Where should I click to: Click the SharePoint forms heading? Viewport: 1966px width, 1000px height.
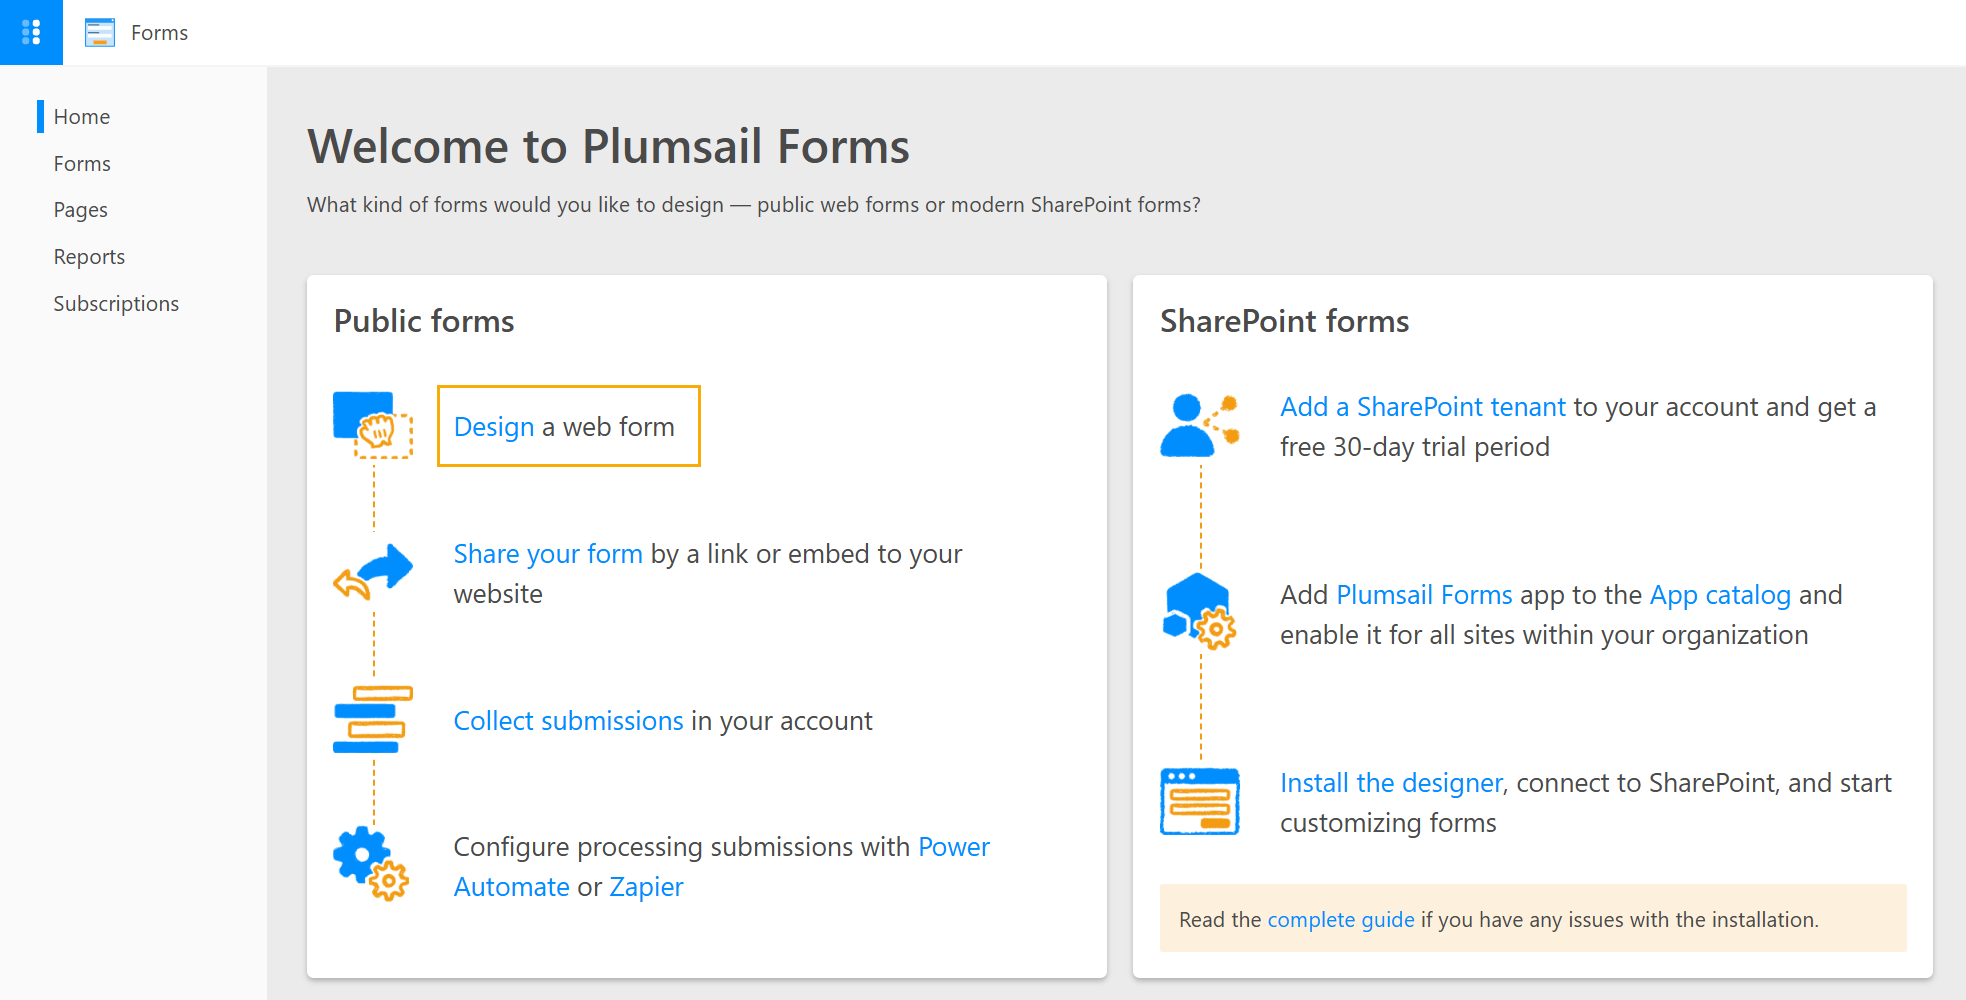click(x=1284, y=321)
